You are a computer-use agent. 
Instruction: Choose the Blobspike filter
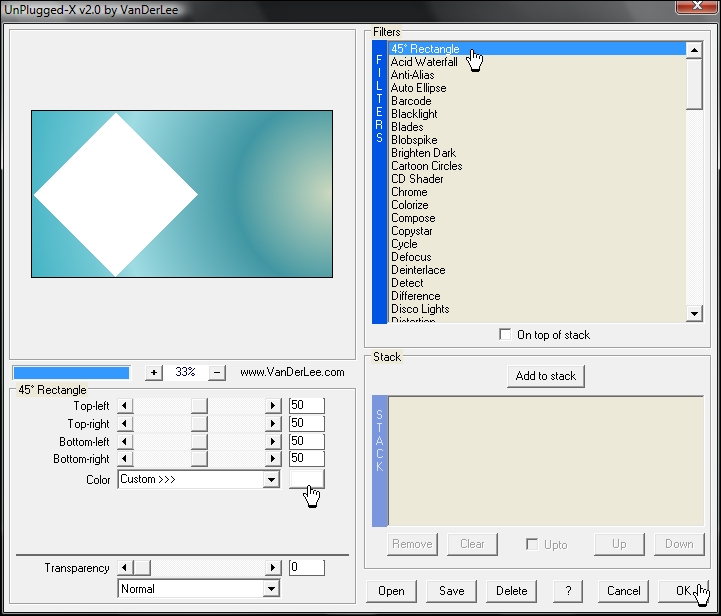[537, 140]
